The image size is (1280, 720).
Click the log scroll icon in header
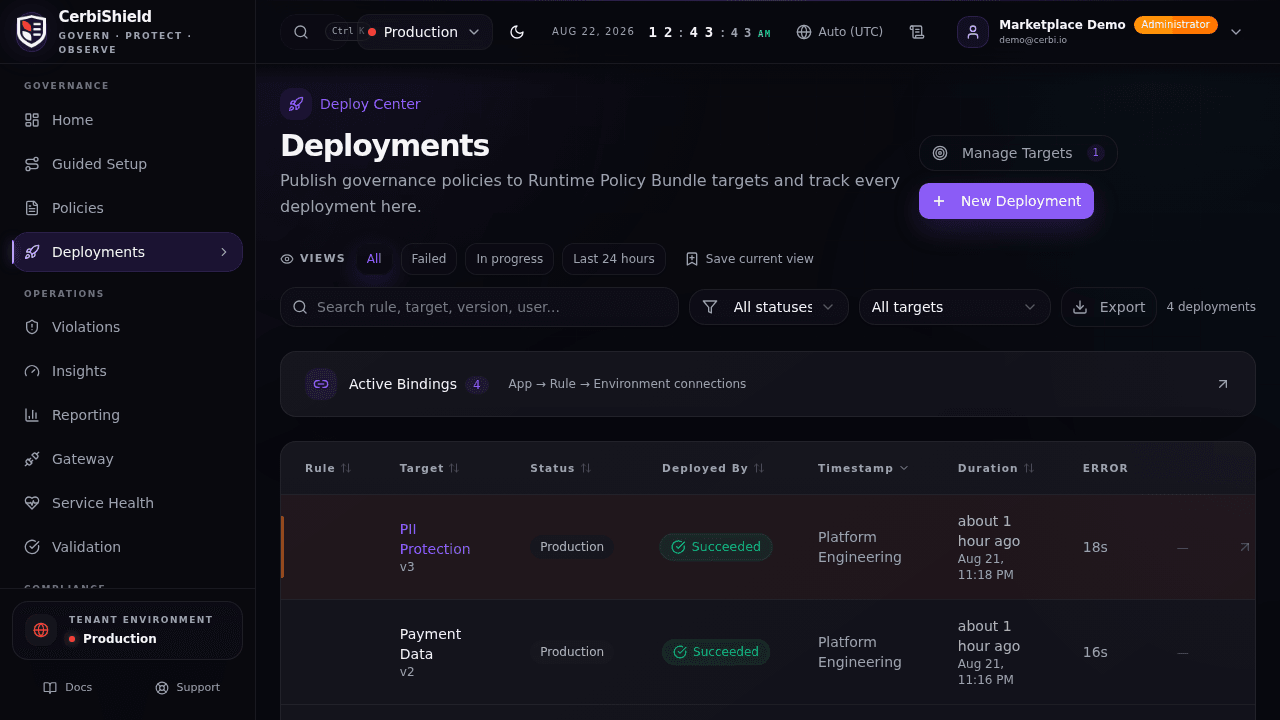917,32
